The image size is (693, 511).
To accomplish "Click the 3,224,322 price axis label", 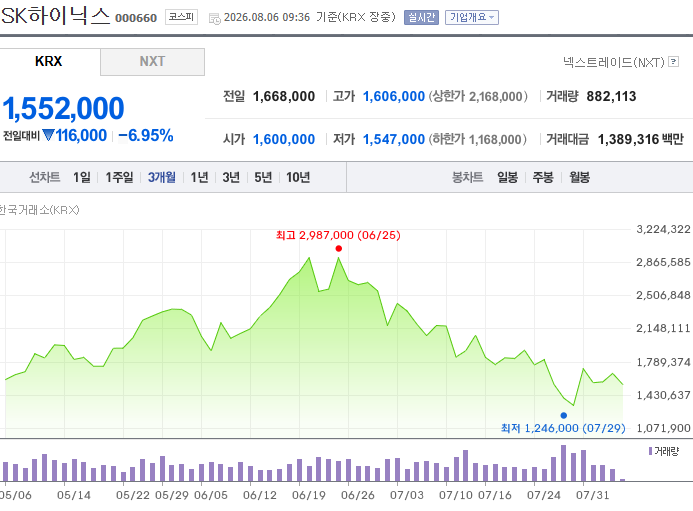I will [663, 229].
